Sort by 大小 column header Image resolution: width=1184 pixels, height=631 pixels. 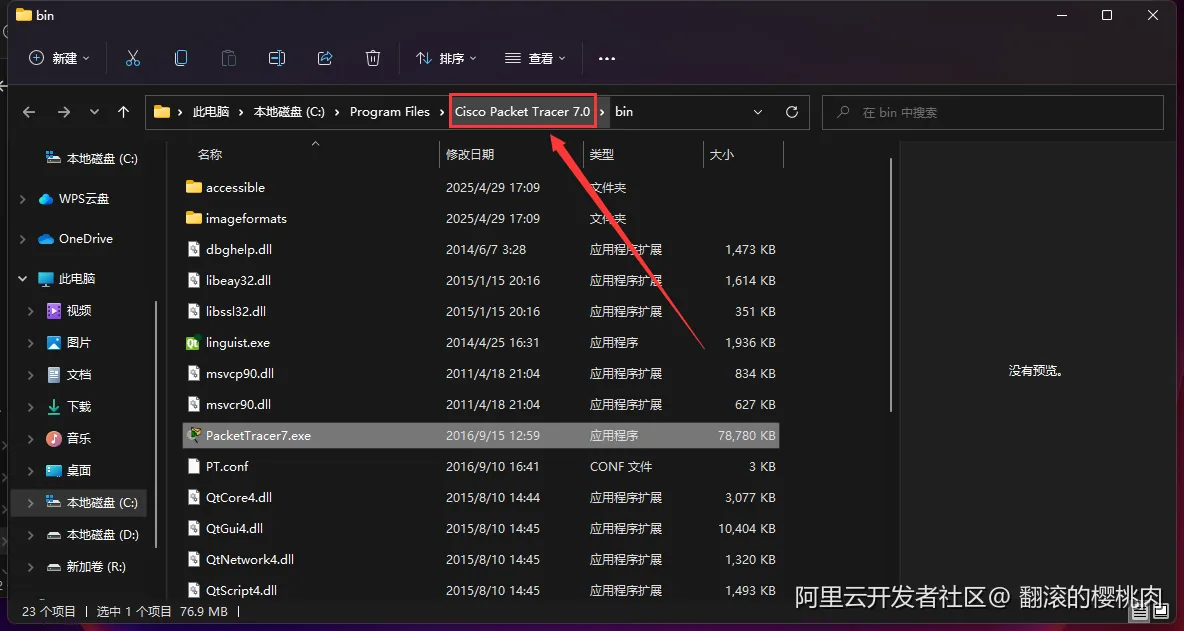point(722,154)
